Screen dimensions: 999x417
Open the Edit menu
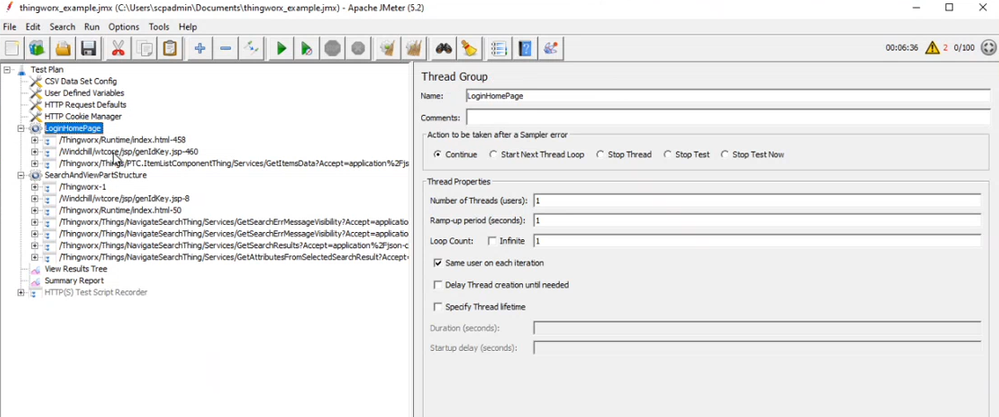coord(32,27)
